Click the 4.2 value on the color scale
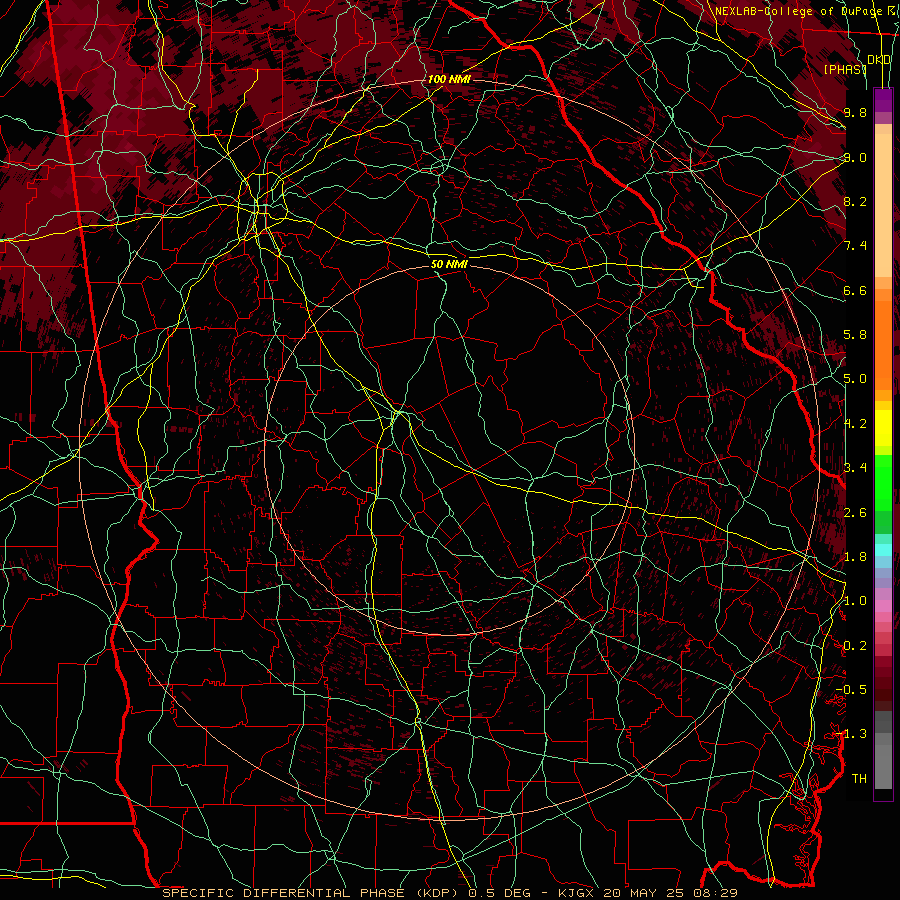This screenshot has width=900, height=900. pos(855,424)
